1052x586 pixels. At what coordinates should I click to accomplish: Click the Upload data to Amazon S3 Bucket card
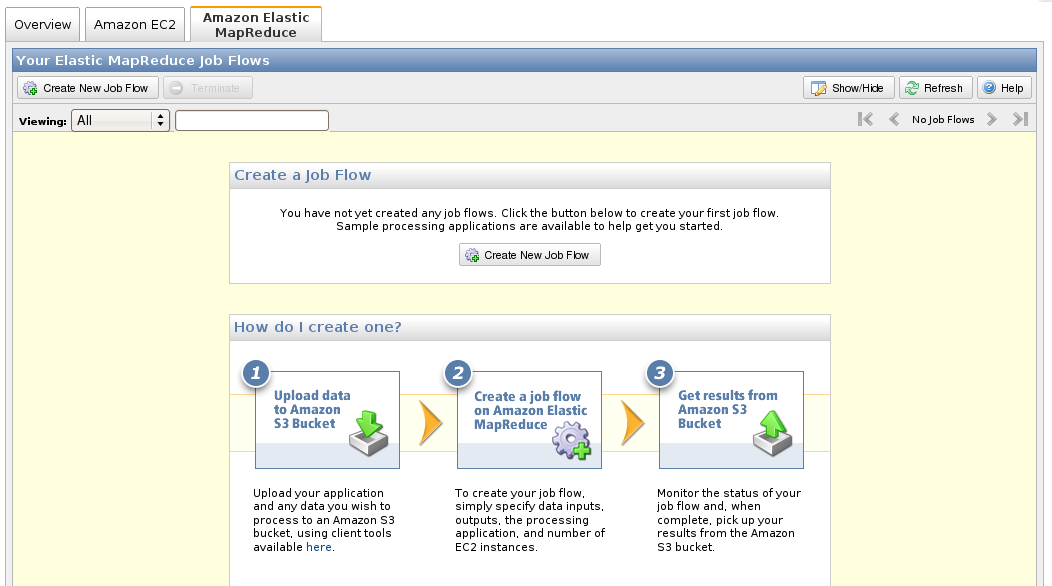coord(327,420)
